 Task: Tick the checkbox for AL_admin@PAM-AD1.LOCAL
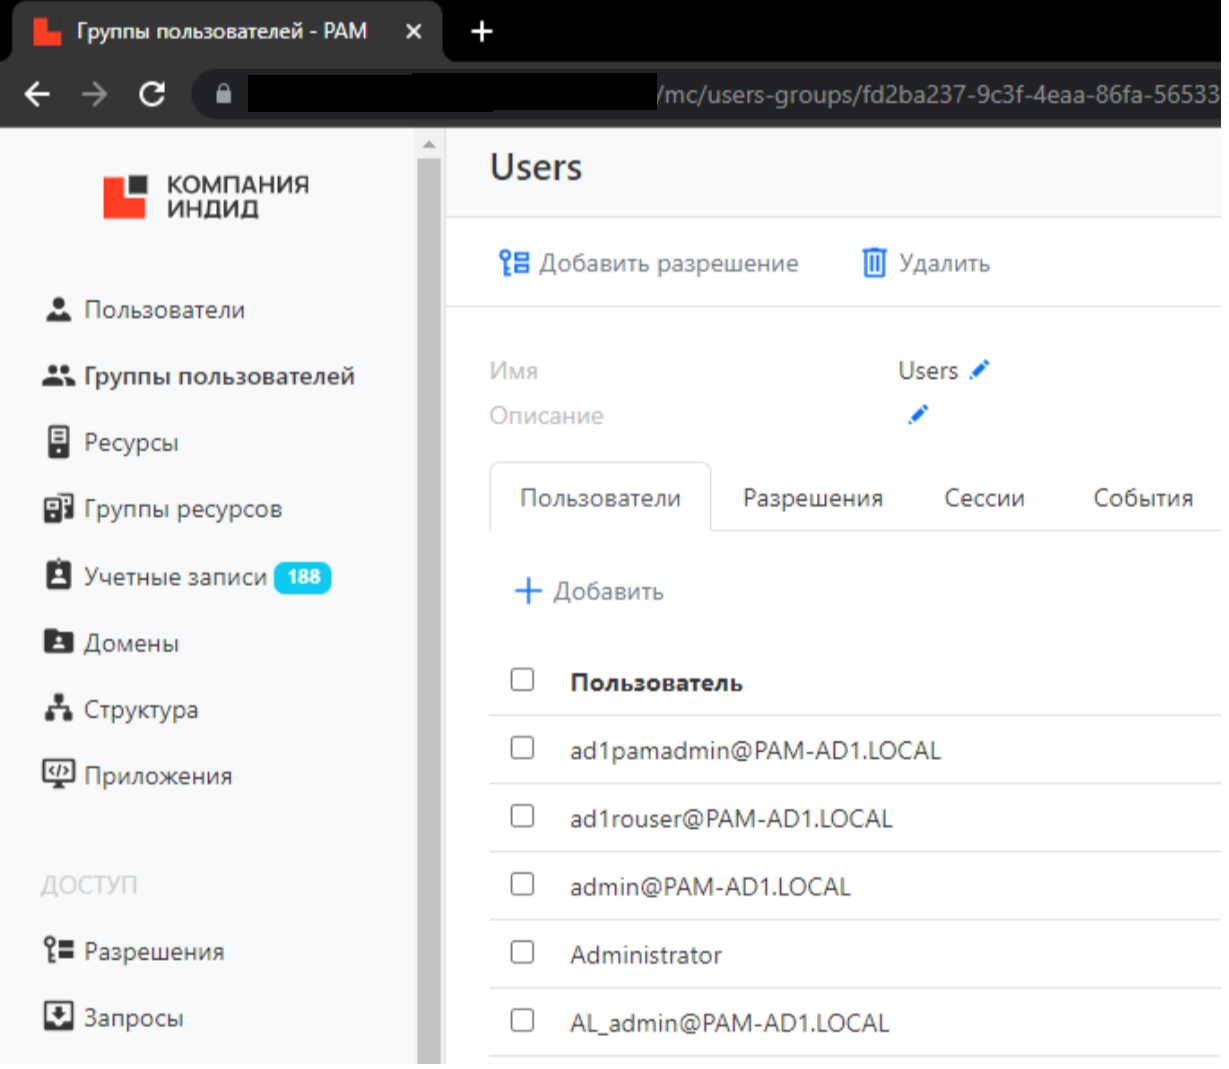point(522,1020)
